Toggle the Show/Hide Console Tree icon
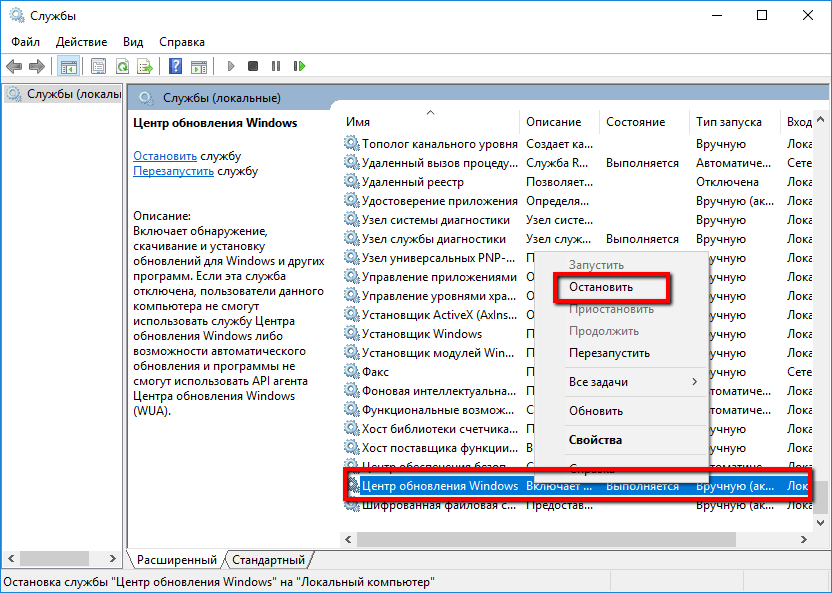This screenshot has height=593, width=832. pos(69,66)
